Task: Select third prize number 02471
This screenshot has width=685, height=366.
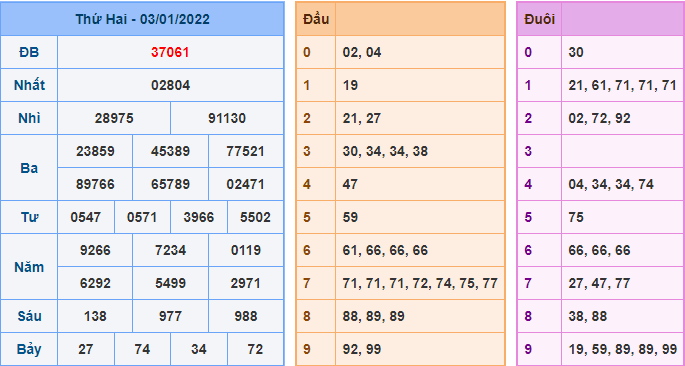Action: [x=246, y=184]
